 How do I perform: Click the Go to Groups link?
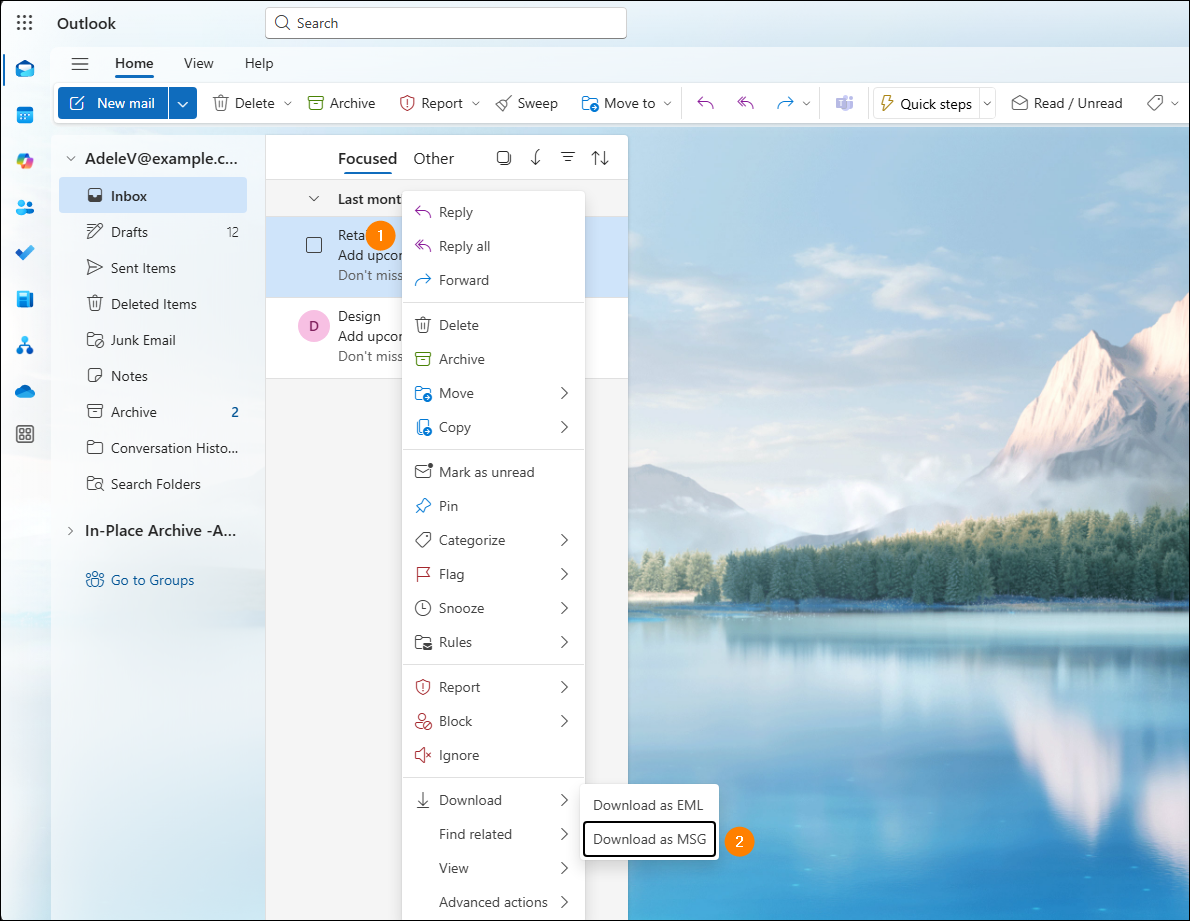[152, 580]
